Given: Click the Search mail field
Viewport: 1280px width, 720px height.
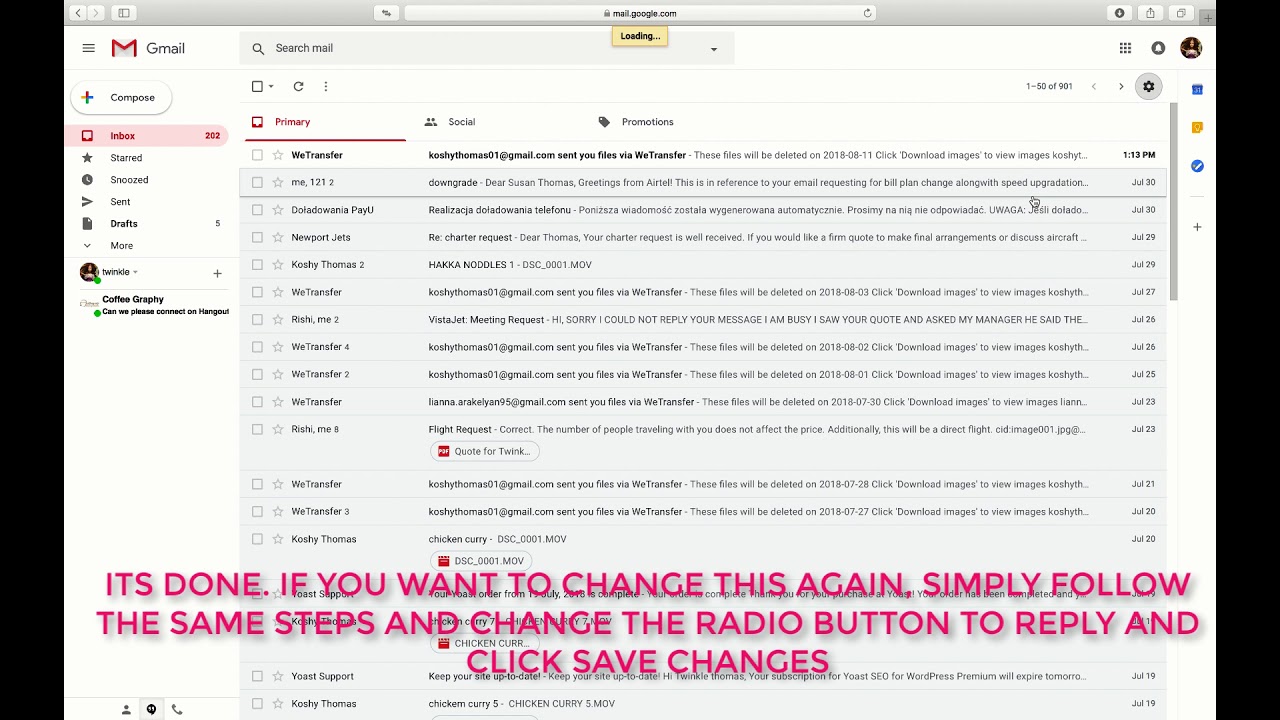Looking at the screenshot, I should click(487, 48).
